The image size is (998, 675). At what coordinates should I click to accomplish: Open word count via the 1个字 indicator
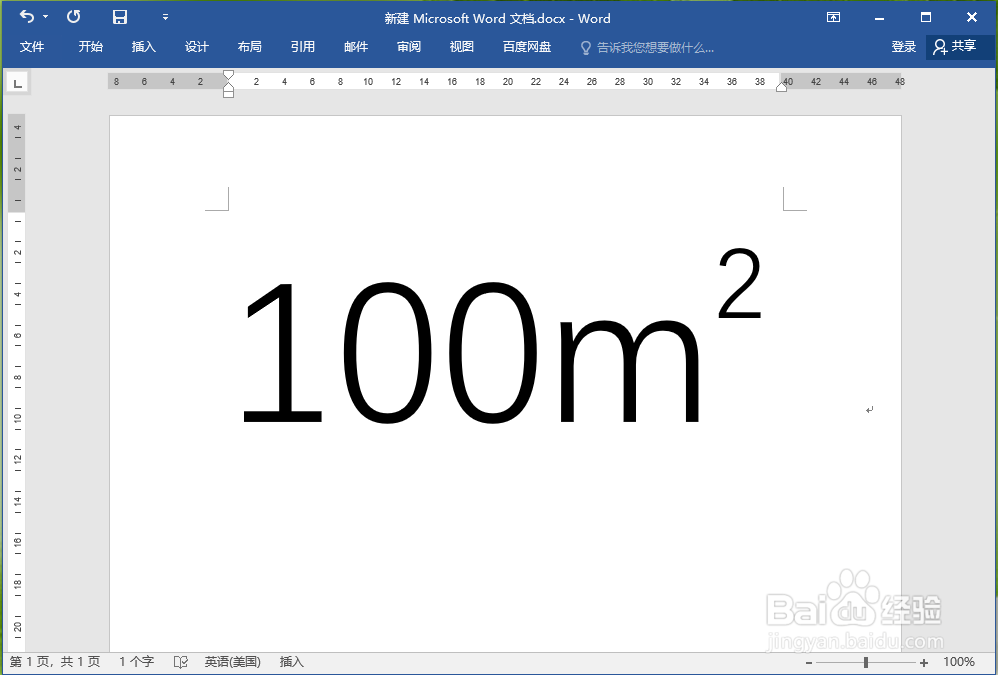[136, 661]
